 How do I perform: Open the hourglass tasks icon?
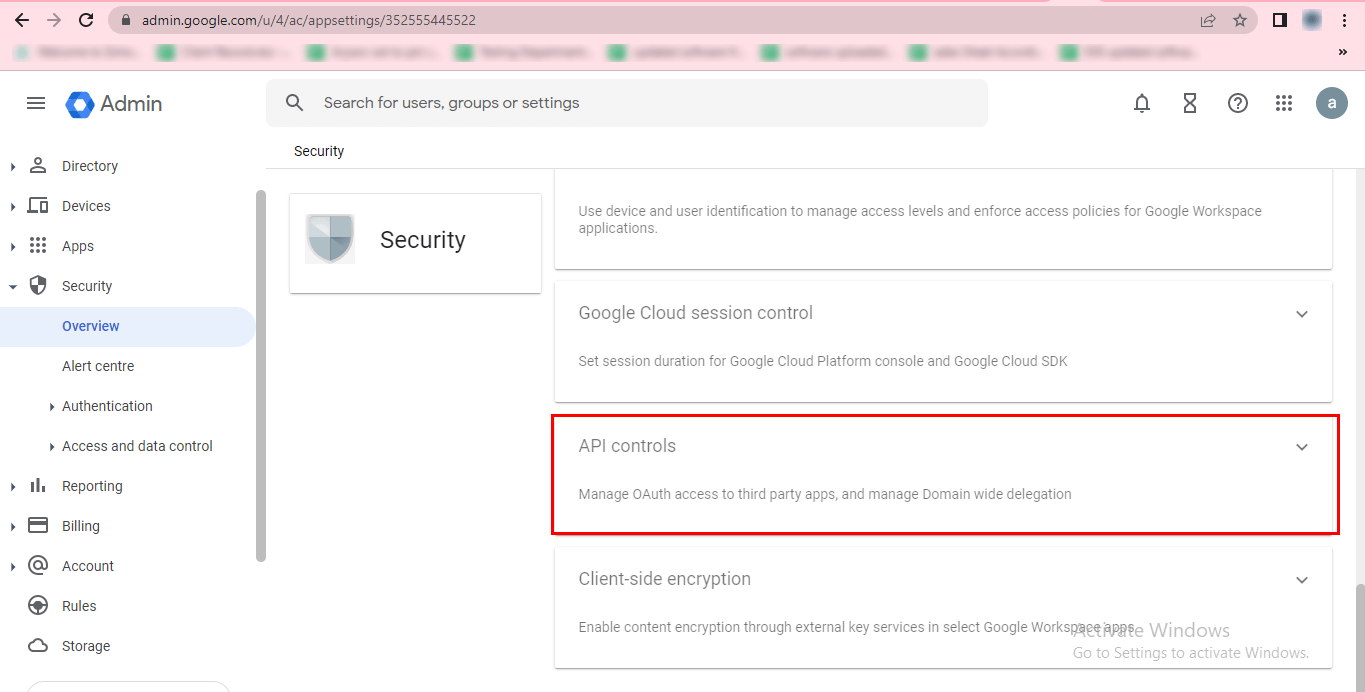tap(1190, 103)
